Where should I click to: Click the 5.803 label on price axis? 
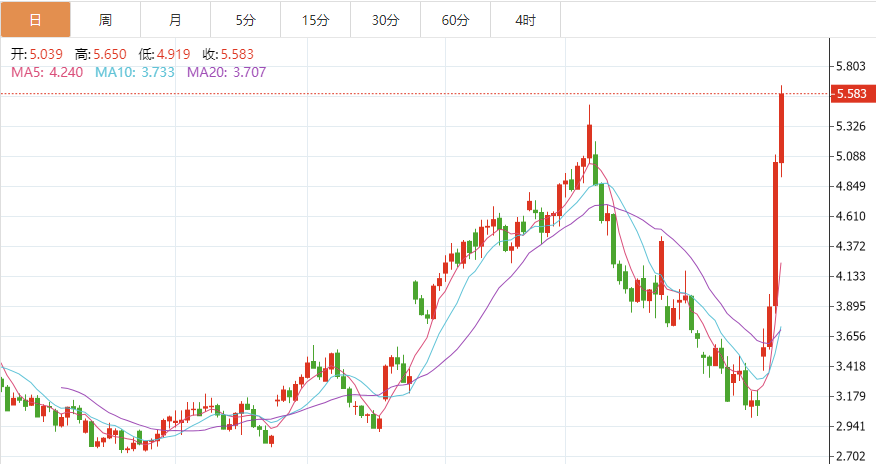(x=849, y=67)
